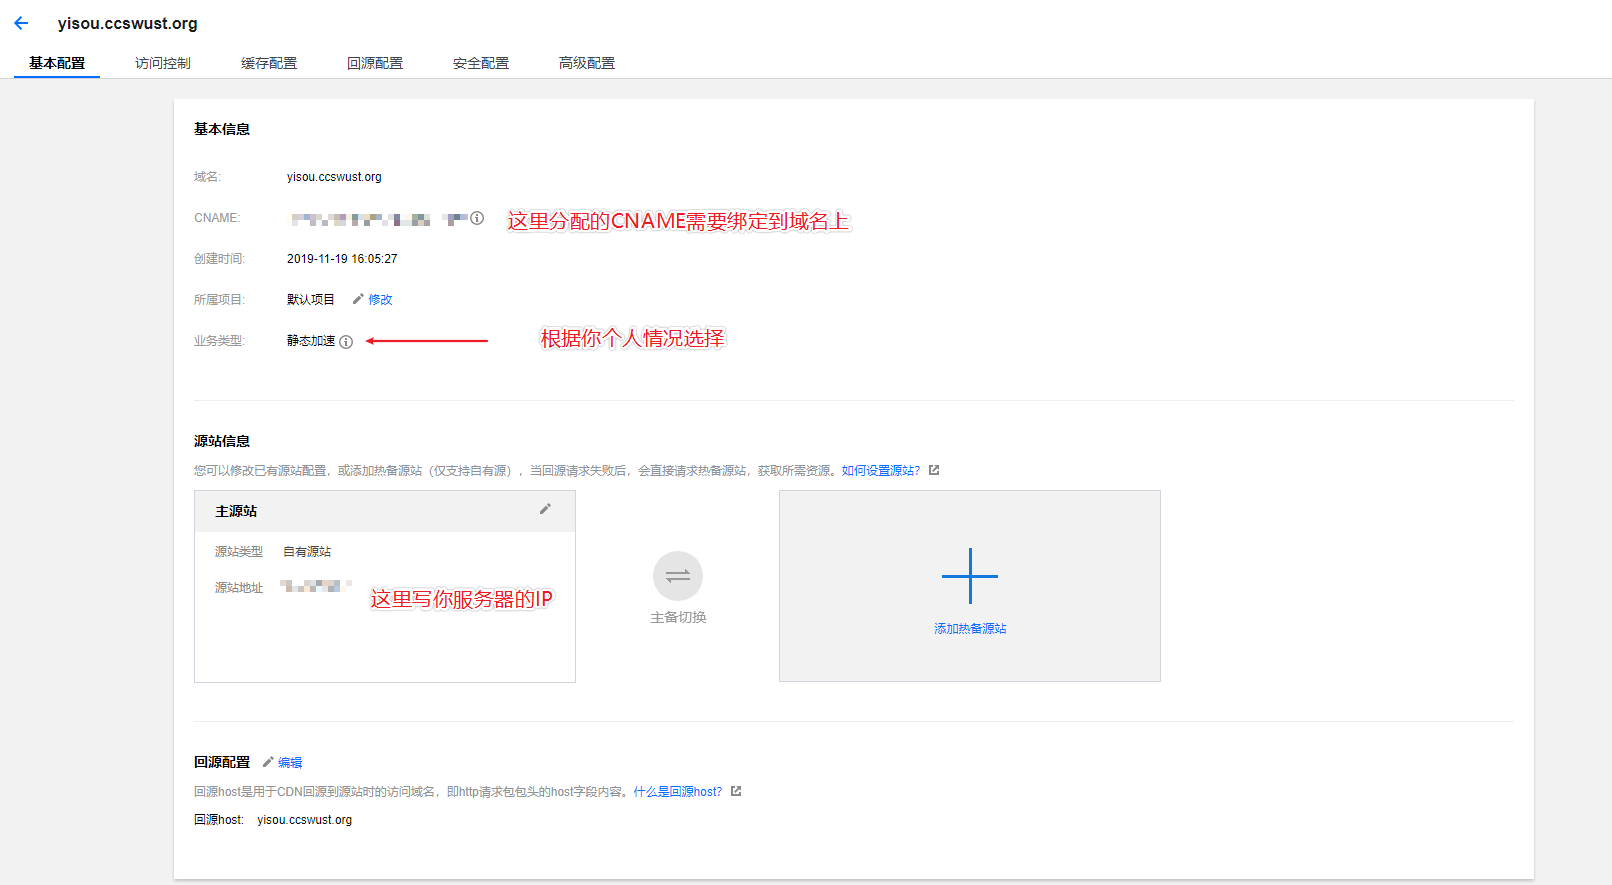Click the blurred CNAME value
1612x885 pixels.
379,219
